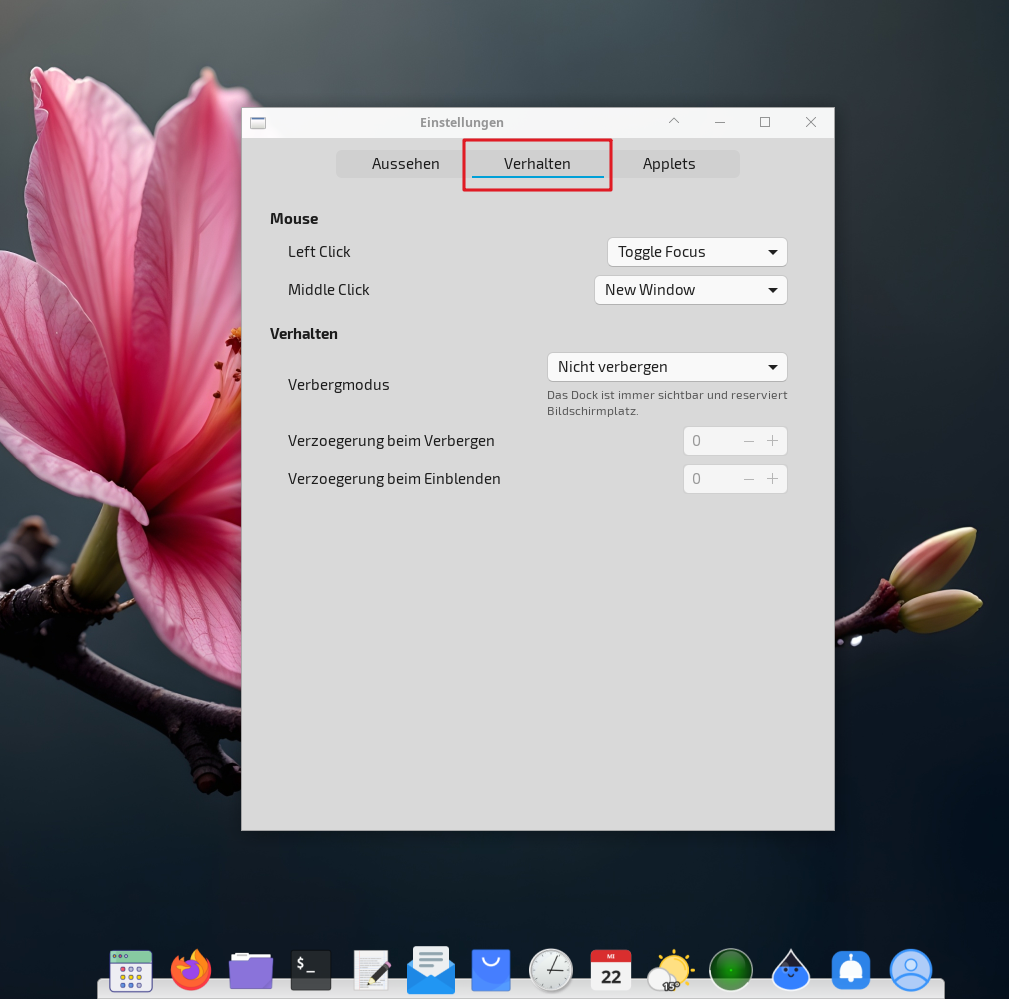Switch to the Aussehen tab
This screenshot has height=999, width=1009.
click(405, 164)
